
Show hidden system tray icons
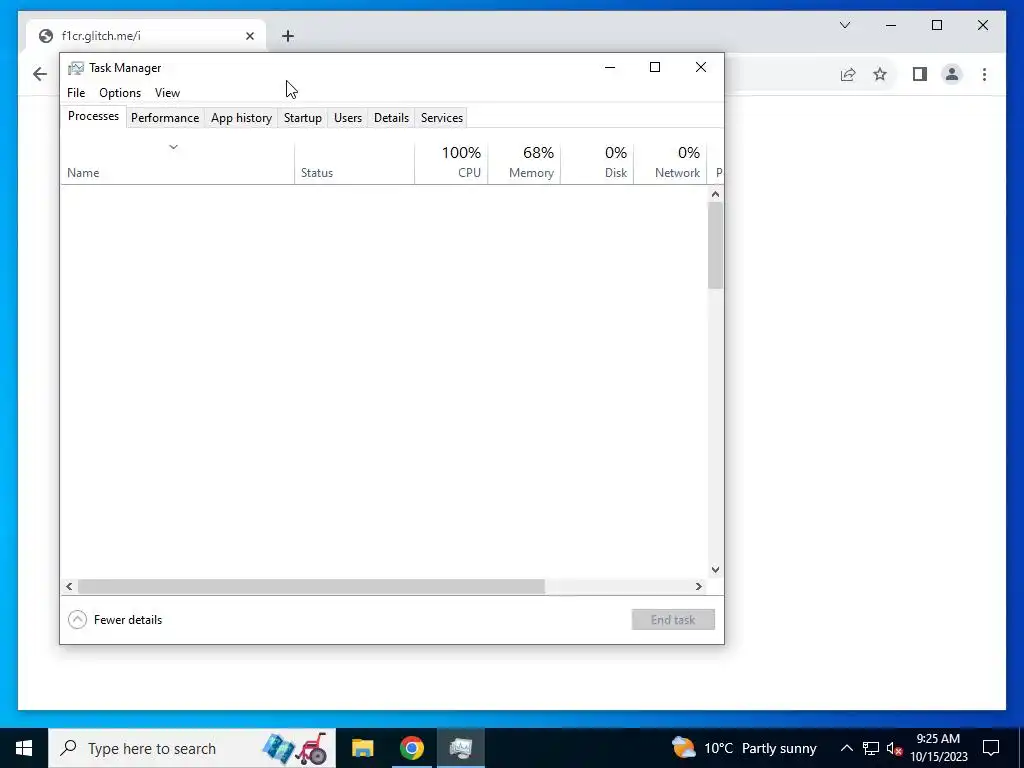(x=846, y=748)
